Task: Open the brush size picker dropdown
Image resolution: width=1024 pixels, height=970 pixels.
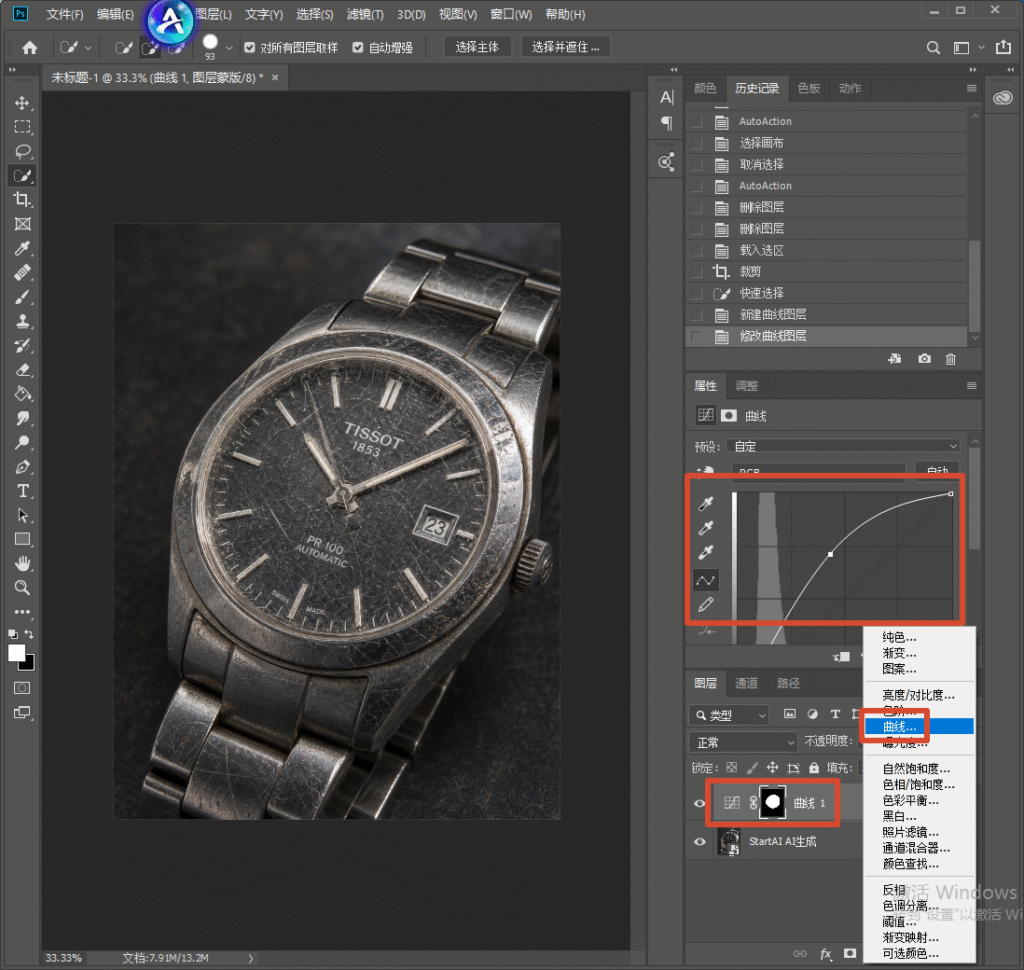Action: click(229, 48)
